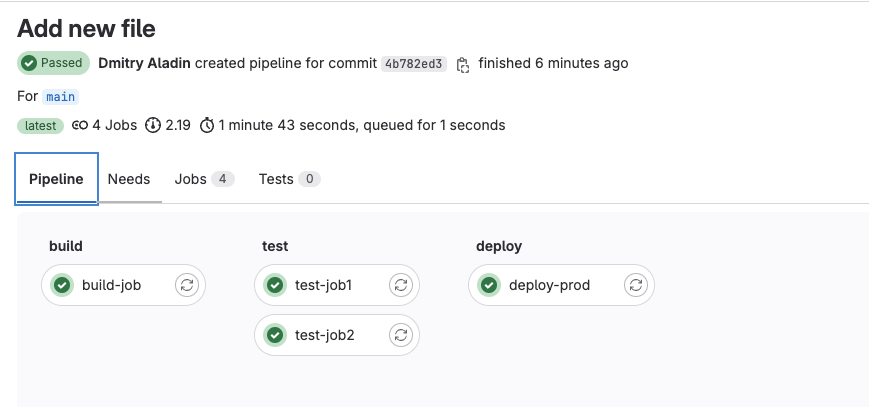Viewport: 869px width, 407px height.
Task: Retry test-job1 using the retry icon
Action: tap(401, 285)
